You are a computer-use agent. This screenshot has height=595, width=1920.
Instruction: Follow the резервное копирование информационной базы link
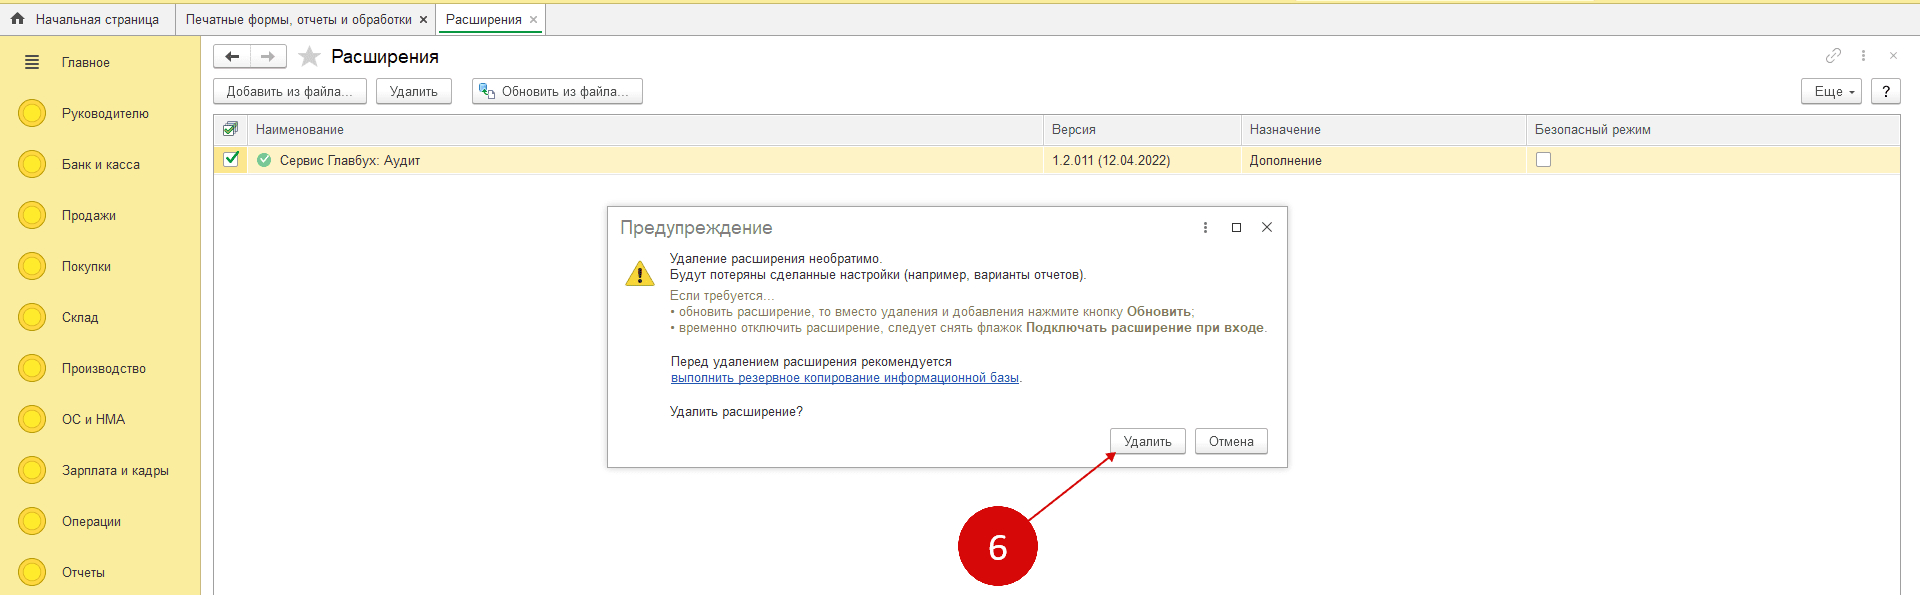[845, 378]
